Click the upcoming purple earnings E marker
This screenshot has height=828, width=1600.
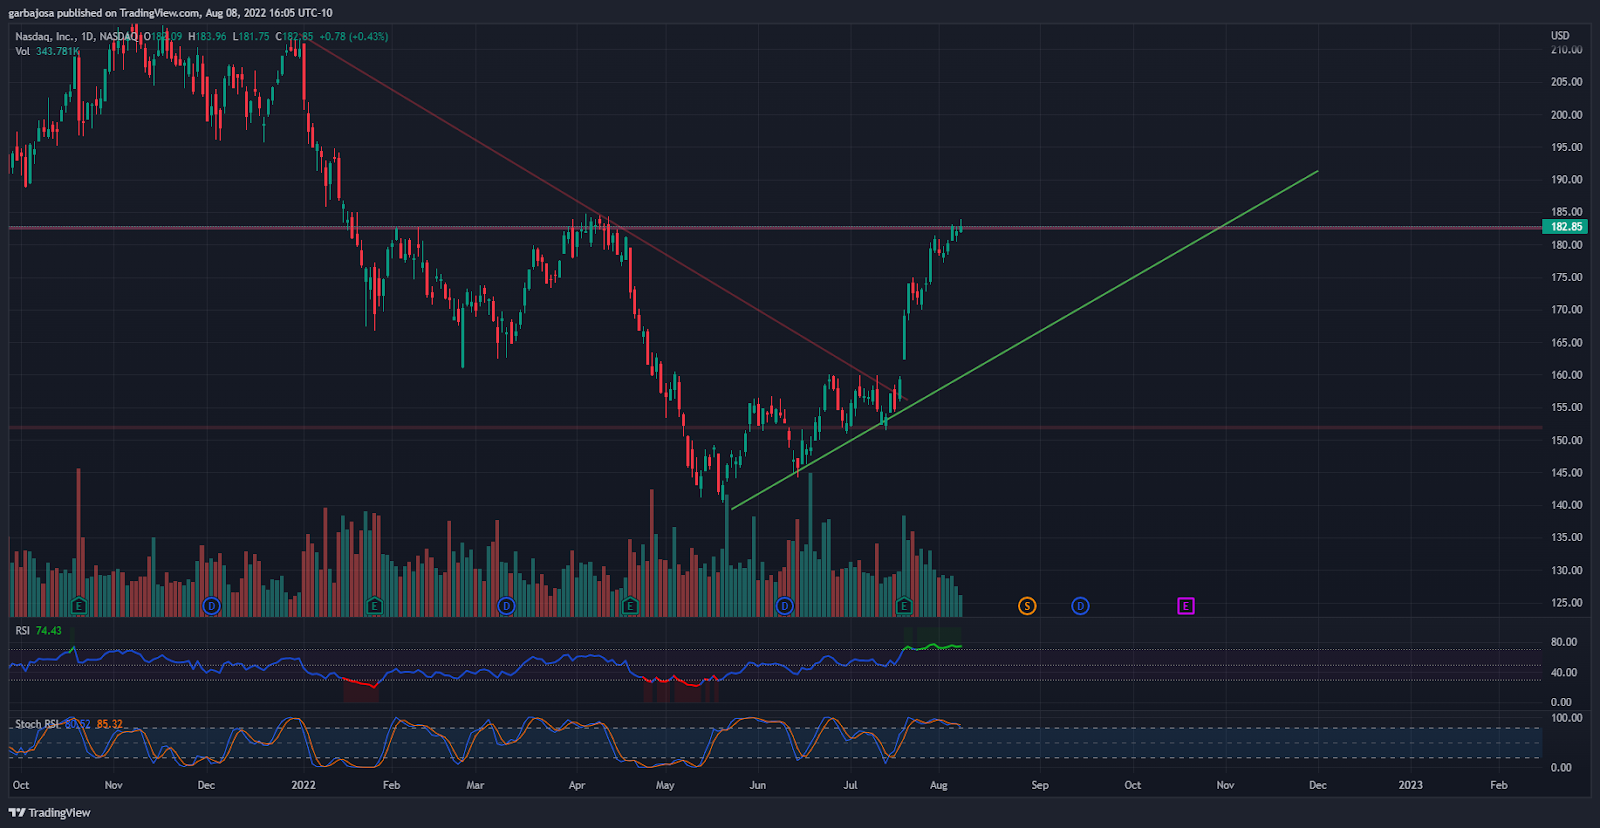pyautogui.click(x=1186, y=606)
